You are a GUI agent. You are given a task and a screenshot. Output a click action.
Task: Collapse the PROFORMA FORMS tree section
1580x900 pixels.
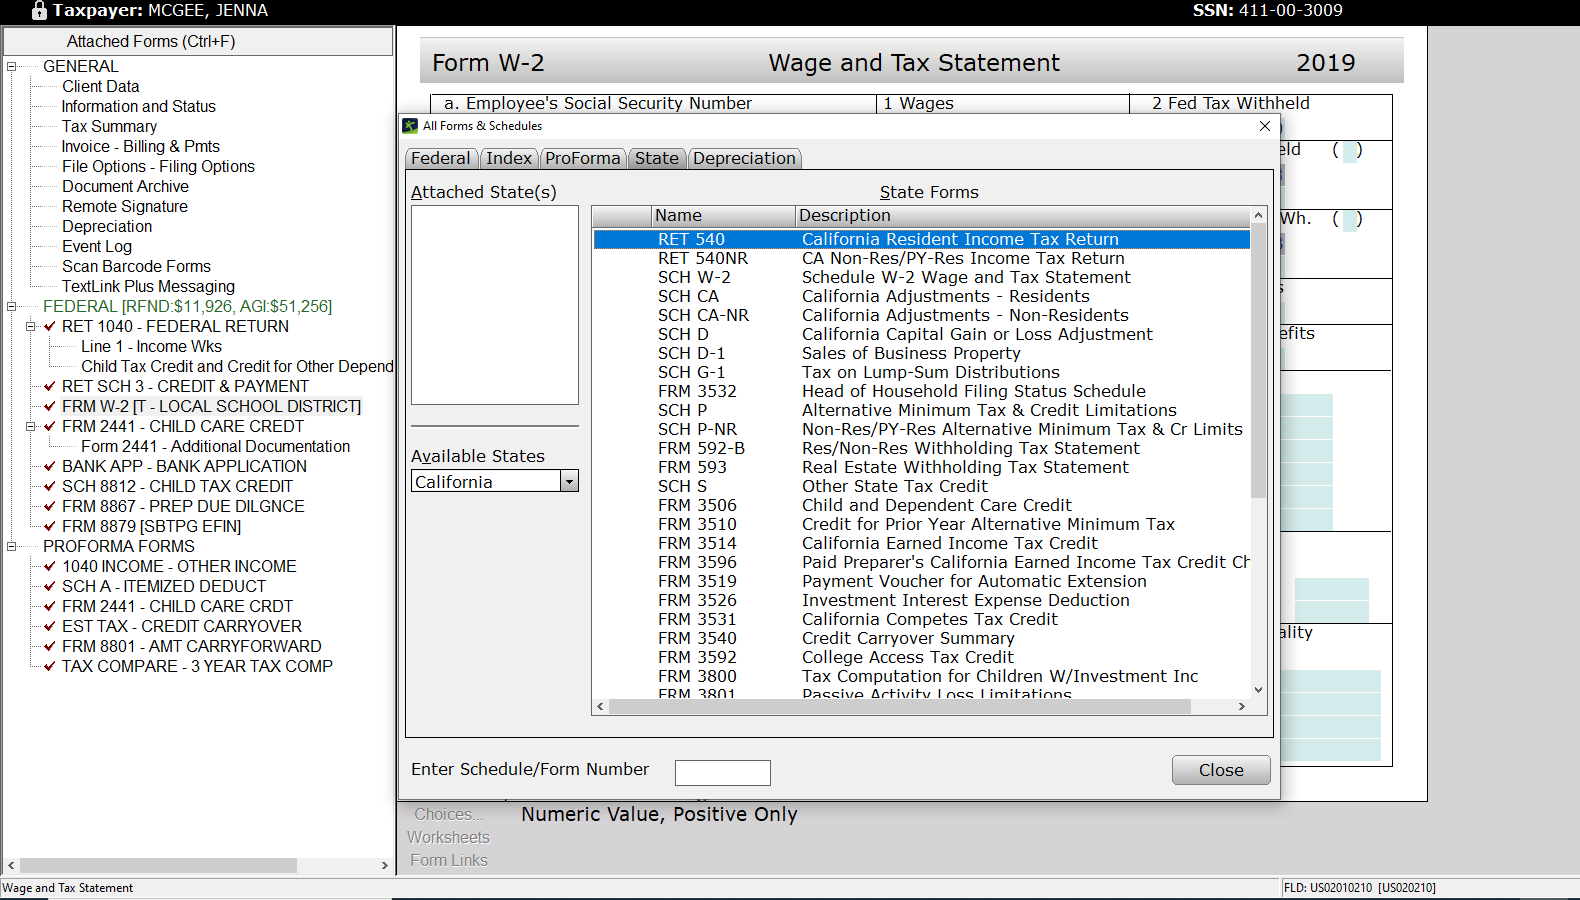pyautogui.click(x=12, y=546)
